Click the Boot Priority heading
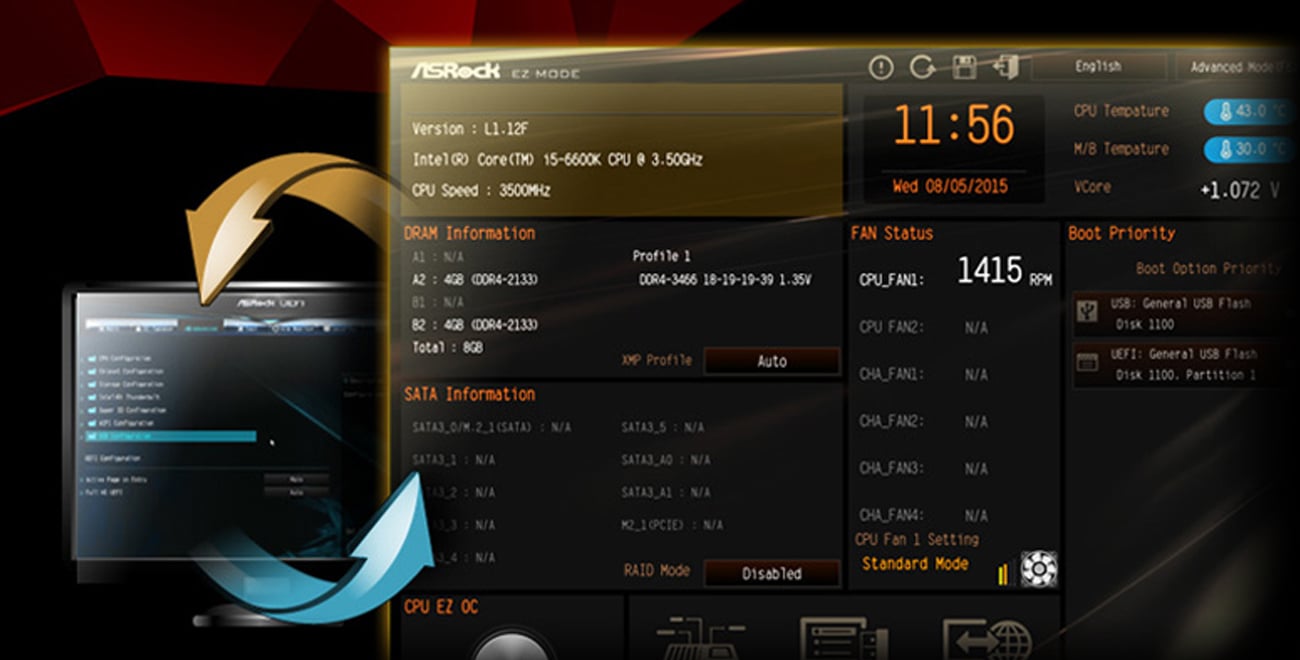 coord(1121,233)
